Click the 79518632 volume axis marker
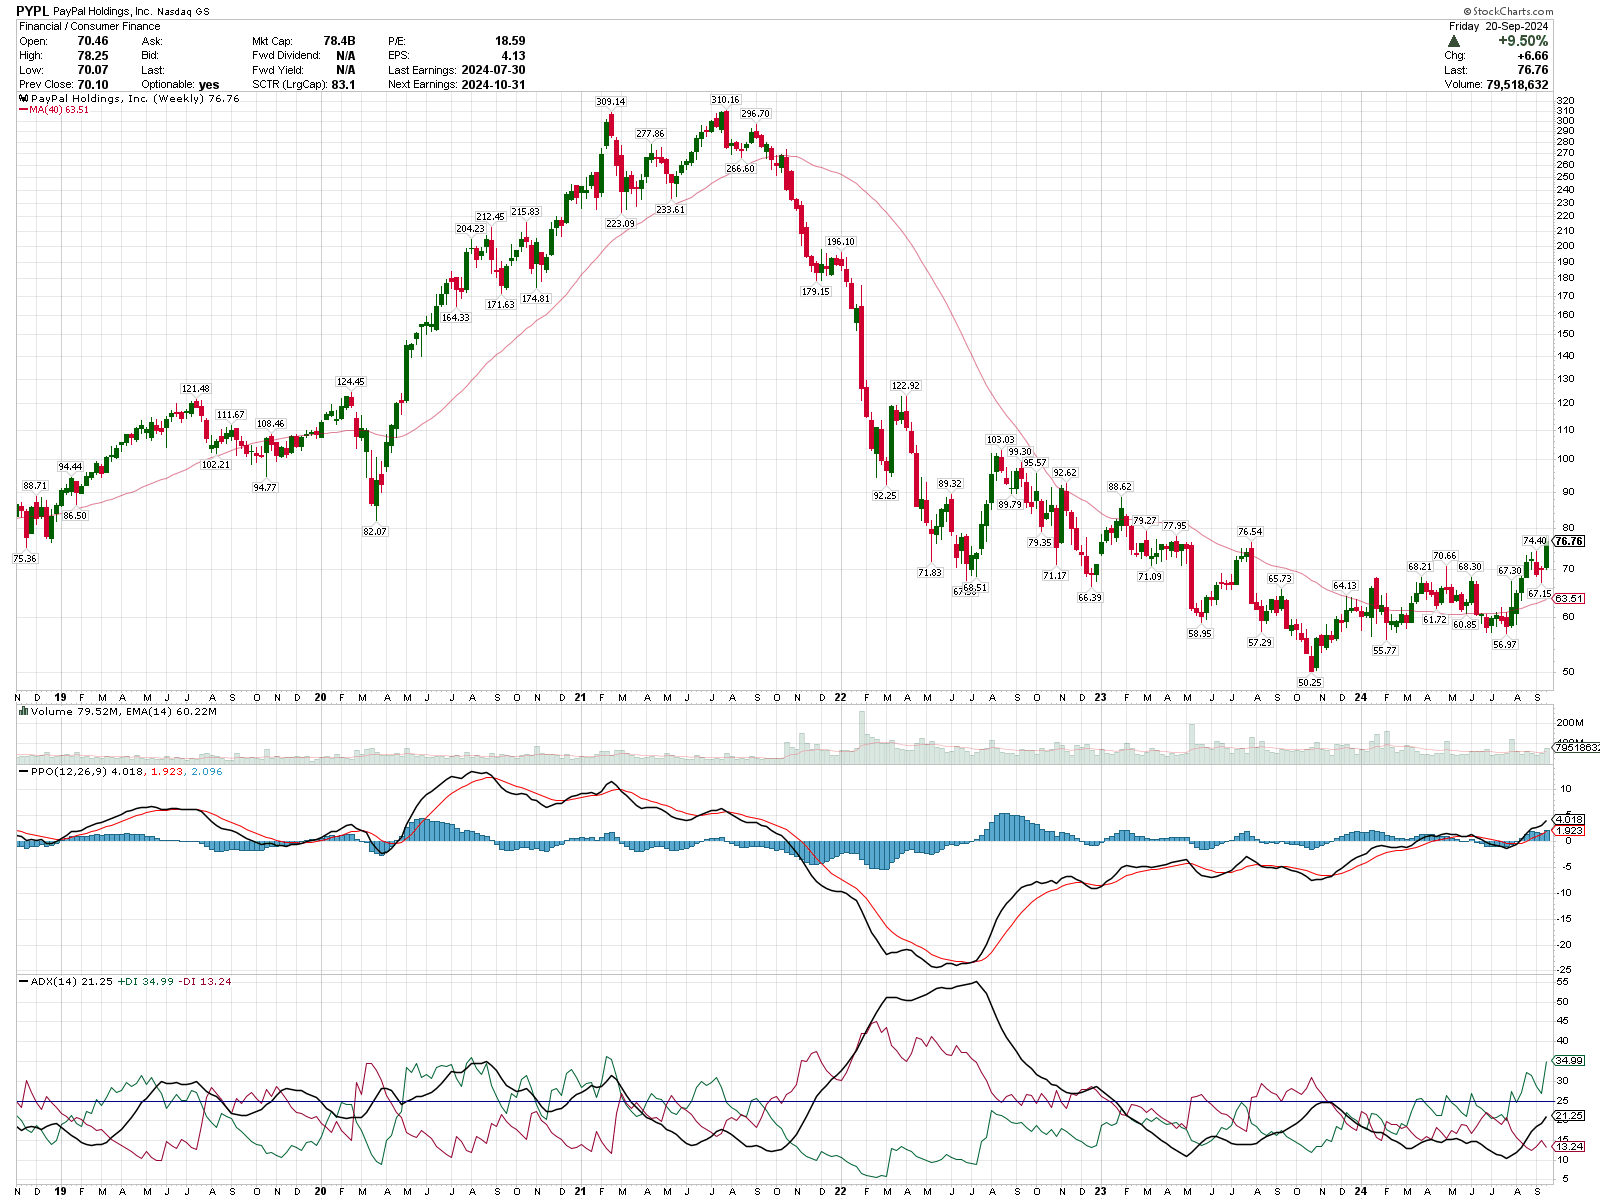The height and width of the screenshot is (1200, 1600). pyautogui.click(x=1576, y=747)
